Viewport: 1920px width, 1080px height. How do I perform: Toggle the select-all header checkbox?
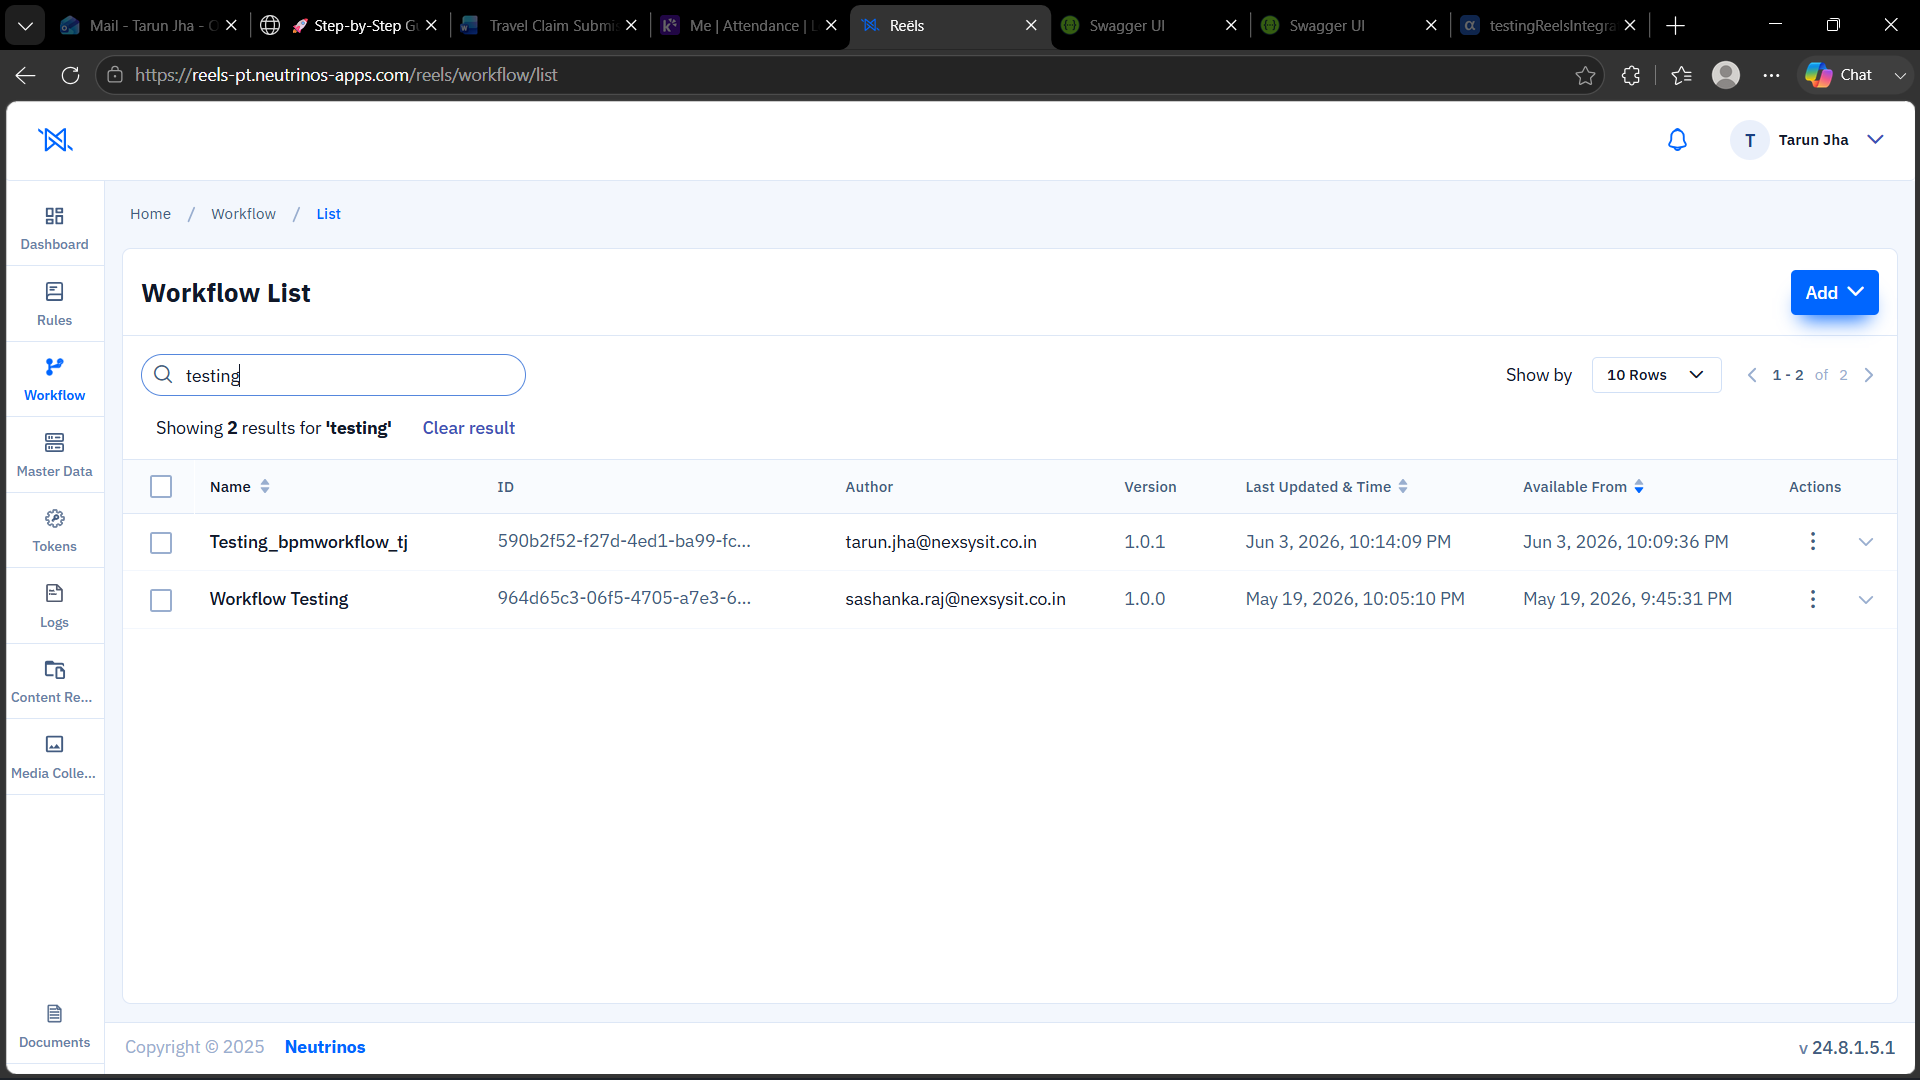pyautogui.click(x=161, y=486)
